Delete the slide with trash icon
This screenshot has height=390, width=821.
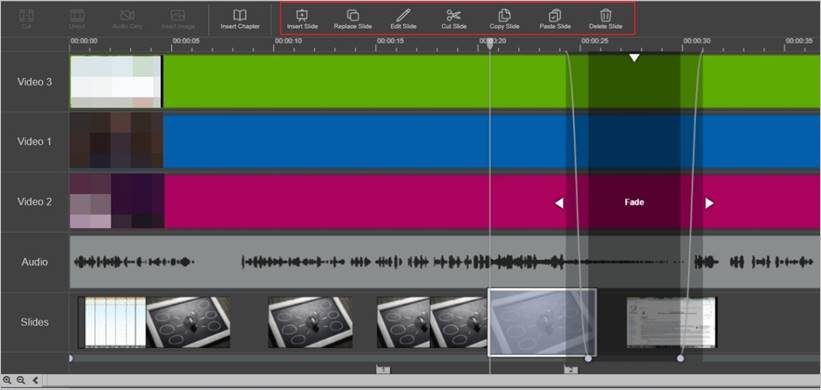(x=605, y=15)
